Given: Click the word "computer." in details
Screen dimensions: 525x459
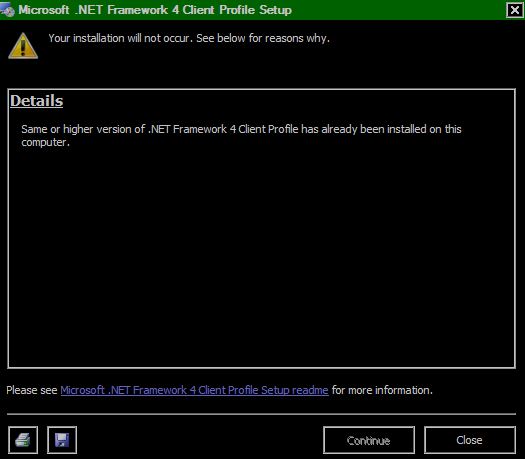Looking at the screenshot, I should [46, 142].
